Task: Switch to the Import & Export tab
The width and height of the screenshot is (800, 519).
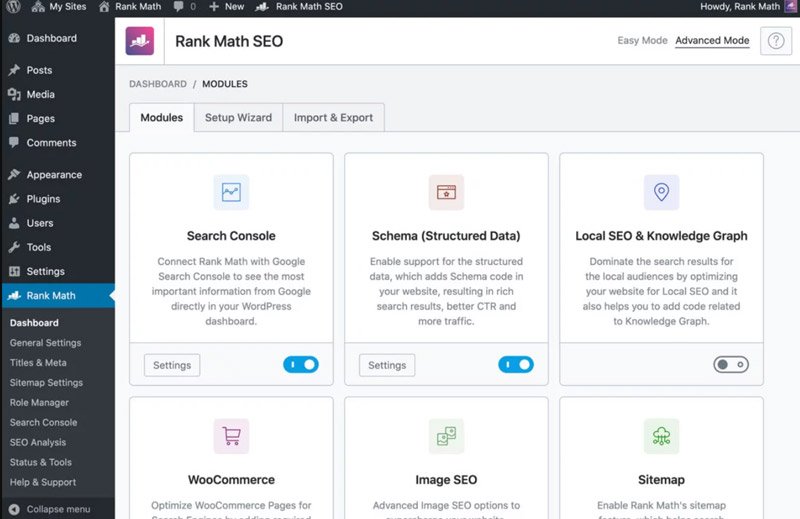Action: (x=333, y=117)
